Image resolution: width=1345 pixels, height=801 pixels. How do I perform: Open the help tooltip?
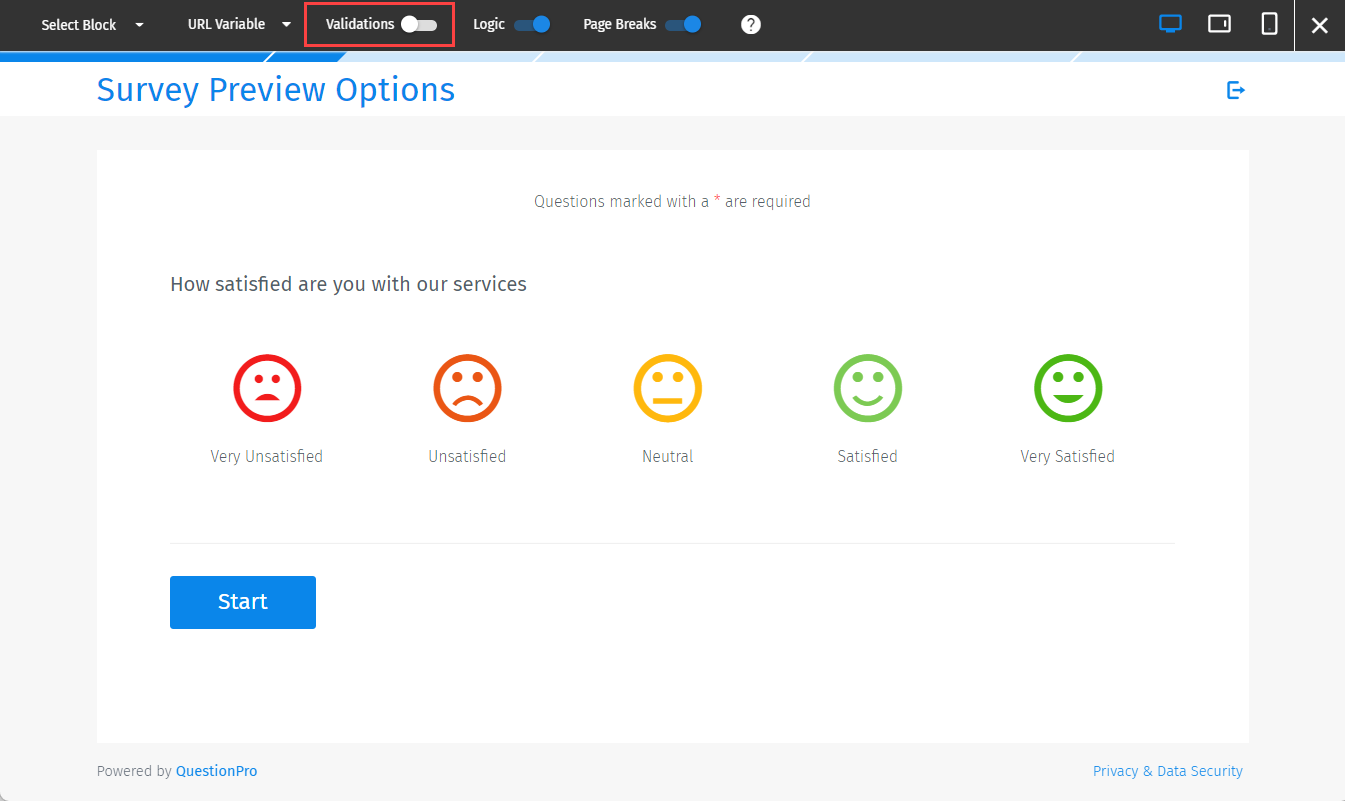click(751, 23)
